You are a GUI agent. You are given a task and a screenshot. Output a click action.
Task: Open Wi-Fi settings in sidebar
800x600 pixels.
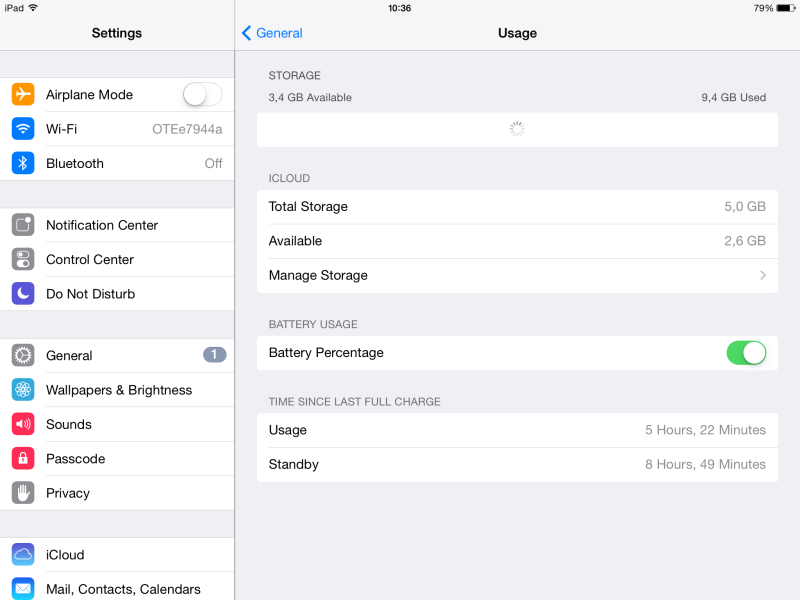coord(117,129)
